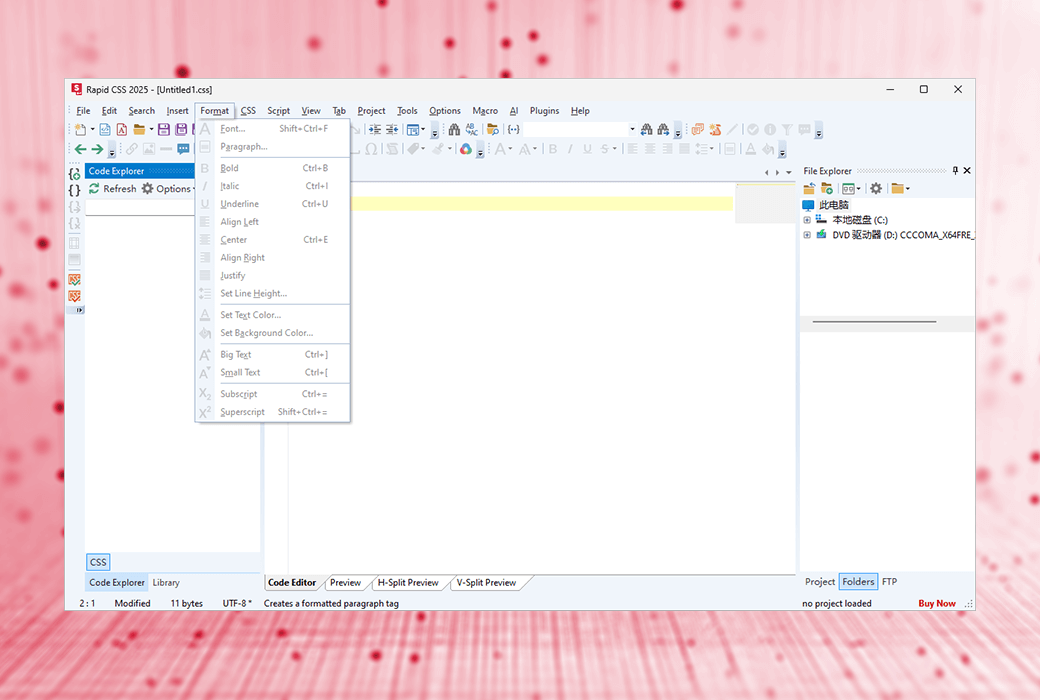
Task: Switch to the Project tab
Action: (820, 582)
